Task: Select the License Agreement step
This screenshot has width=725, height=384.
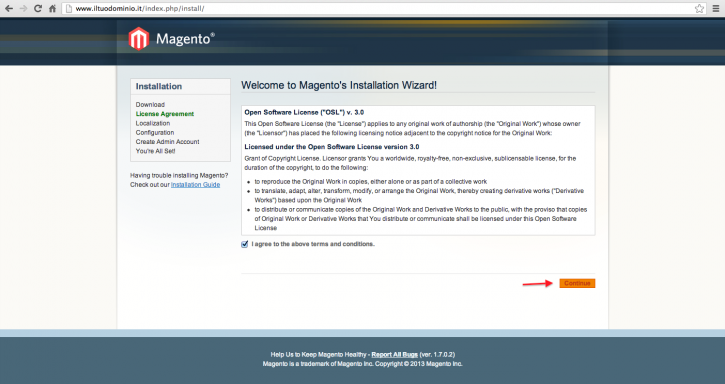Action: pyautogui.click(x=165, y=114)
